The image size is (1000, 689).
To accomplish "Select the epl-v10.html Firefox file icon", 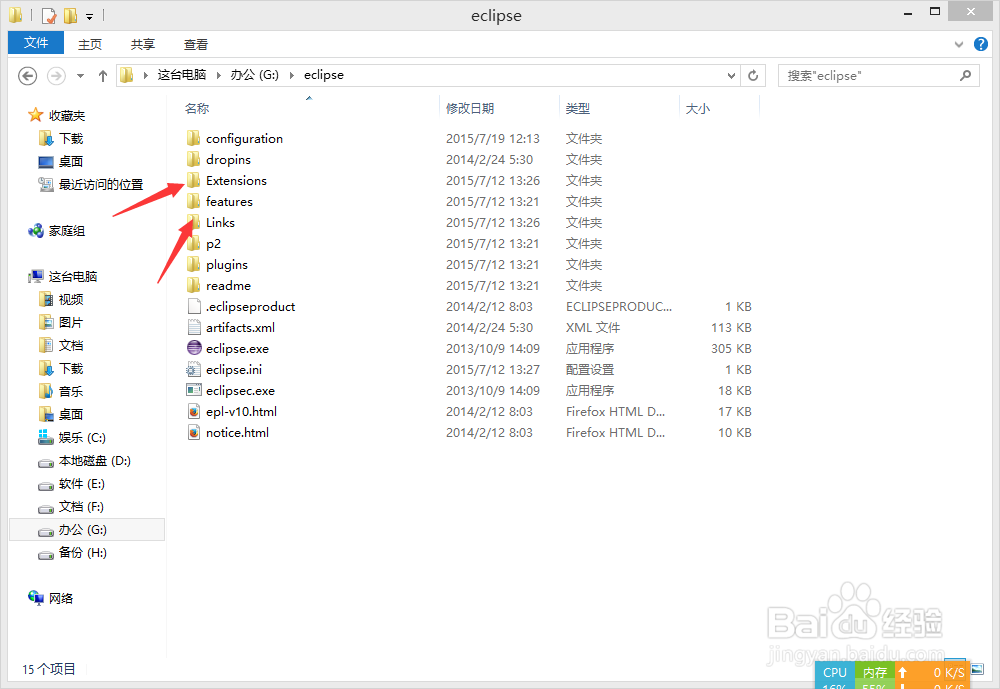I will pyautogui.click(x=194, y=411).
